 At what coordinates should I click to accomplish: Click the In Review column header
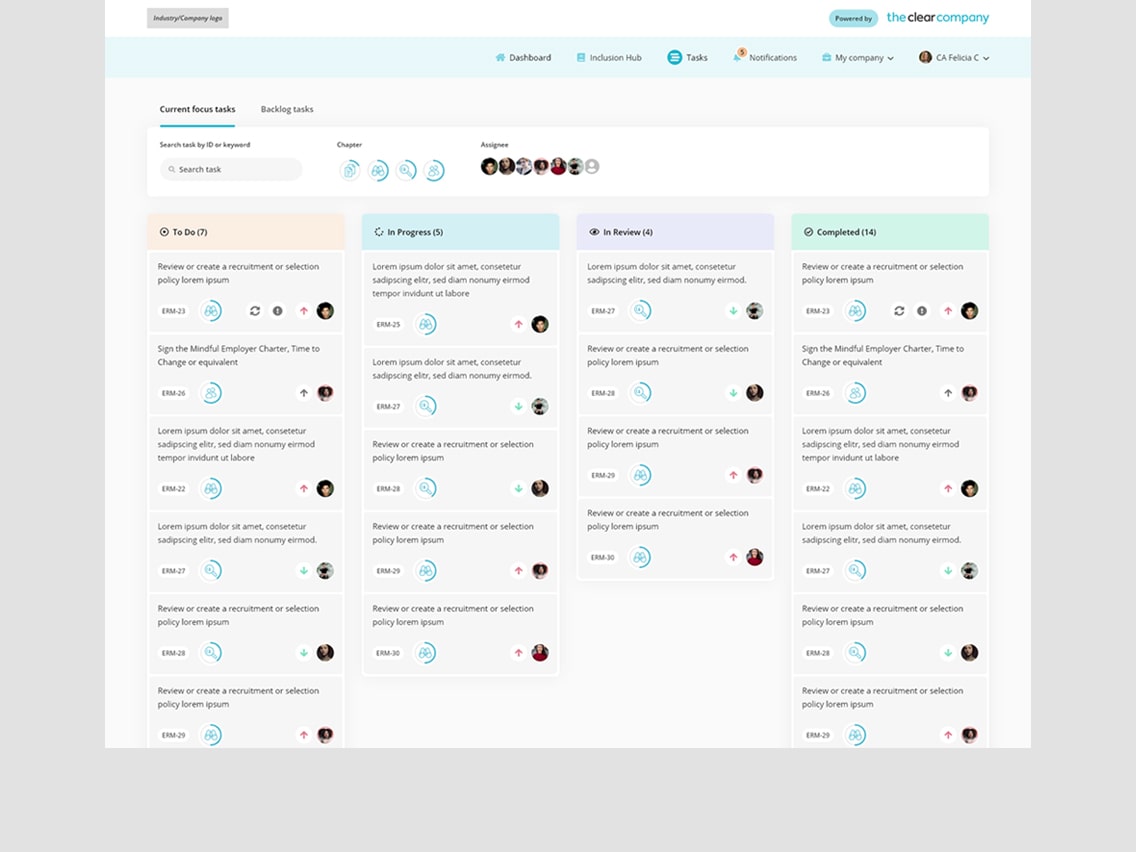675,232
